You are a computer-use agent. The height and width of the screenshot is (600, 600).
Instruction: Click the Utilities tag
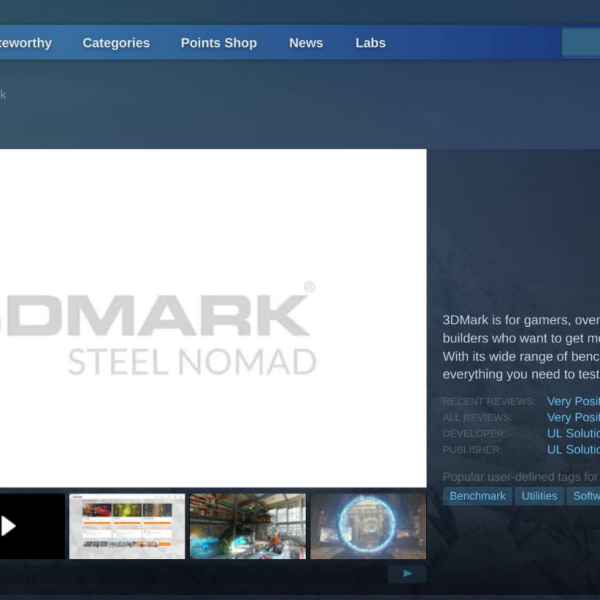click(539, 496)
